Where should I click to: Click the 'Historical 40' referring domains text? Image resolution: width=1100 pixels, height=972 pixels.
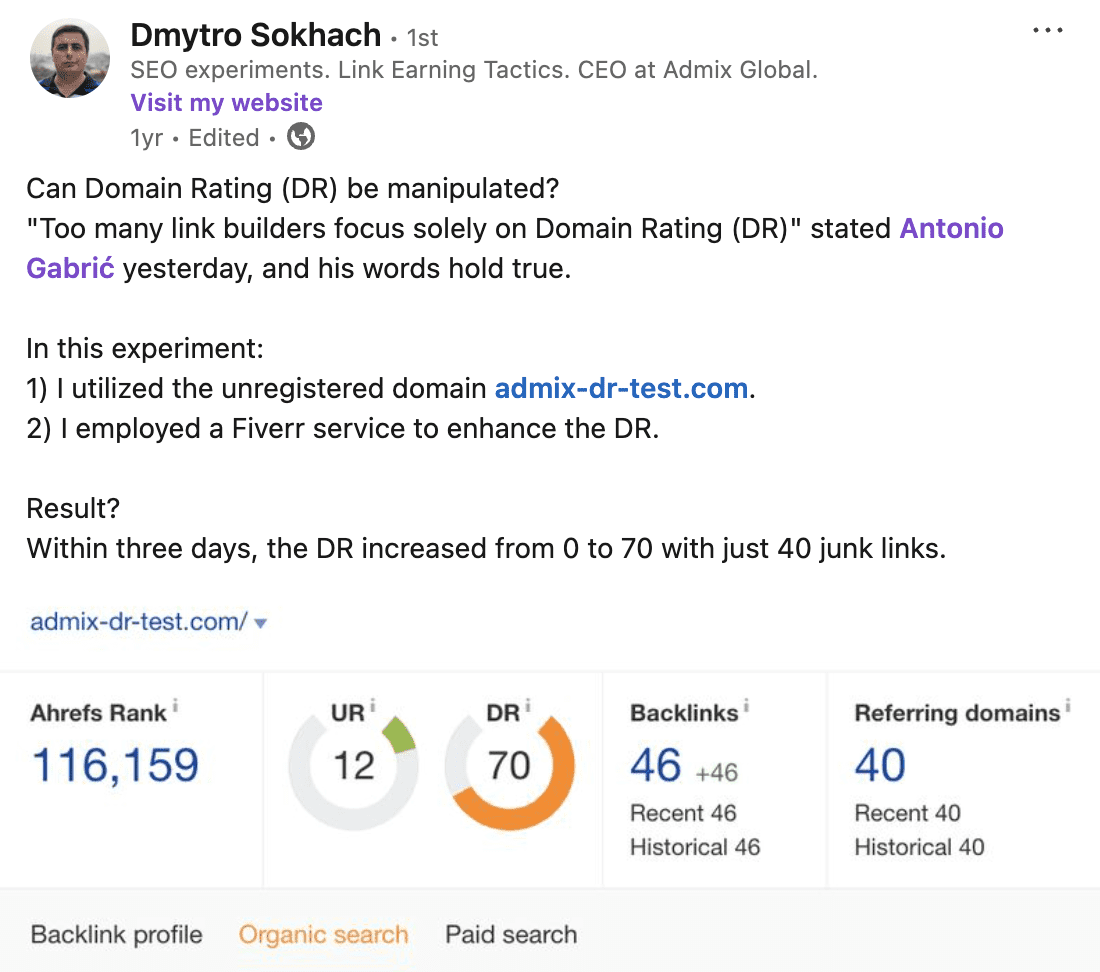click(919, 846)
